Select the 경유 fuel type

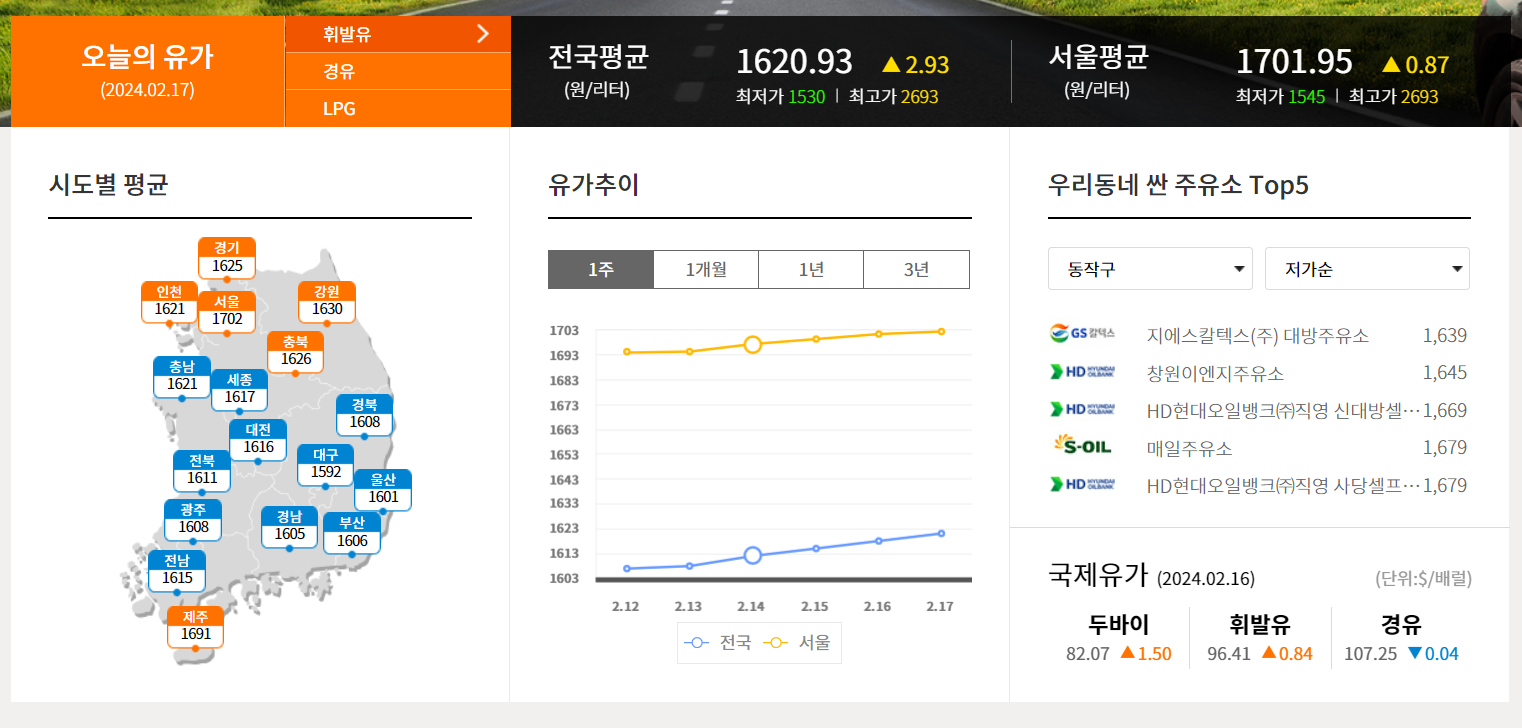(x=398, y=71)
